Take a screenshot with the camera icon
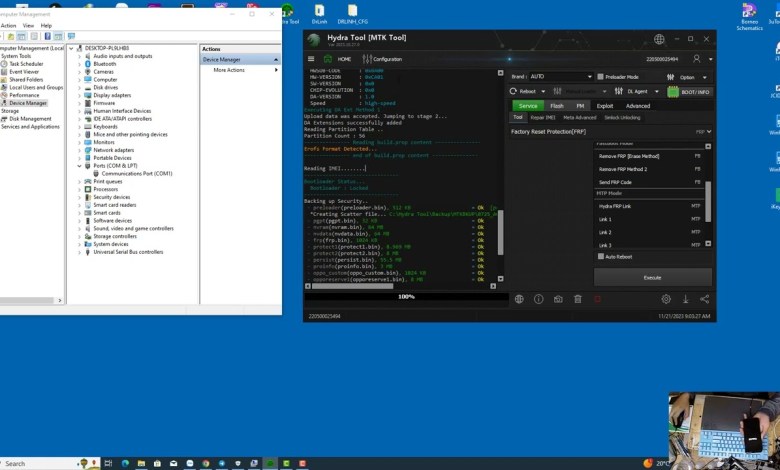Viewport: 780px width, 470px height. click(x=558, y=299)
